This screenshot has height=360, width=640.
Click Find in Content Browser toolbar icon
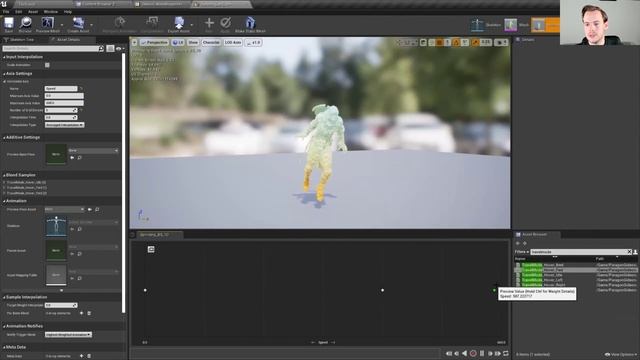[25, 24]
